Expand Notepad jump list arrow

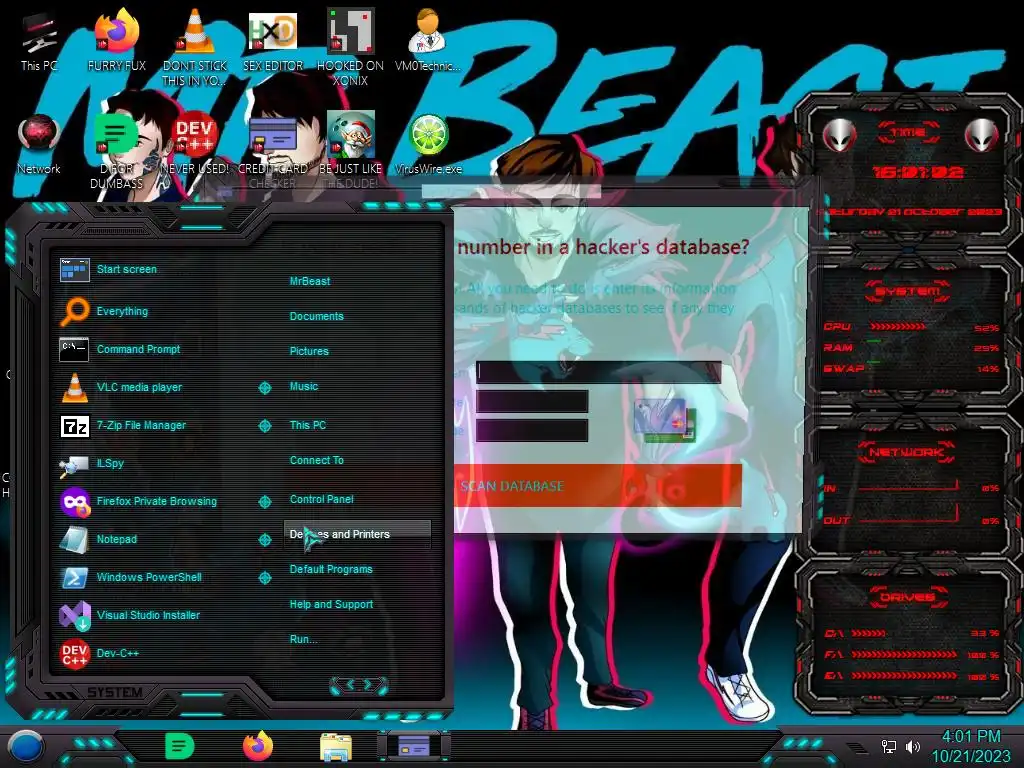point(264,539)
